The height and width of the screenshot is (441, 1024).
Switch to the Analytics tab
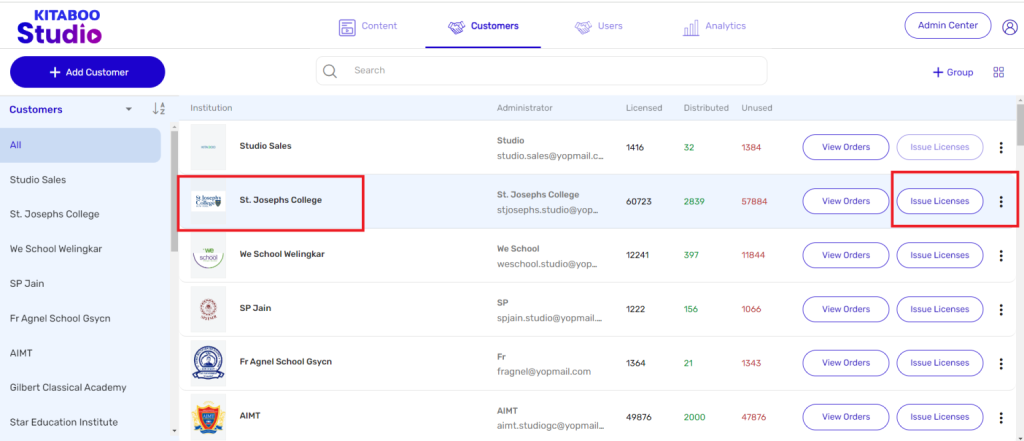[x=714, y=26]
